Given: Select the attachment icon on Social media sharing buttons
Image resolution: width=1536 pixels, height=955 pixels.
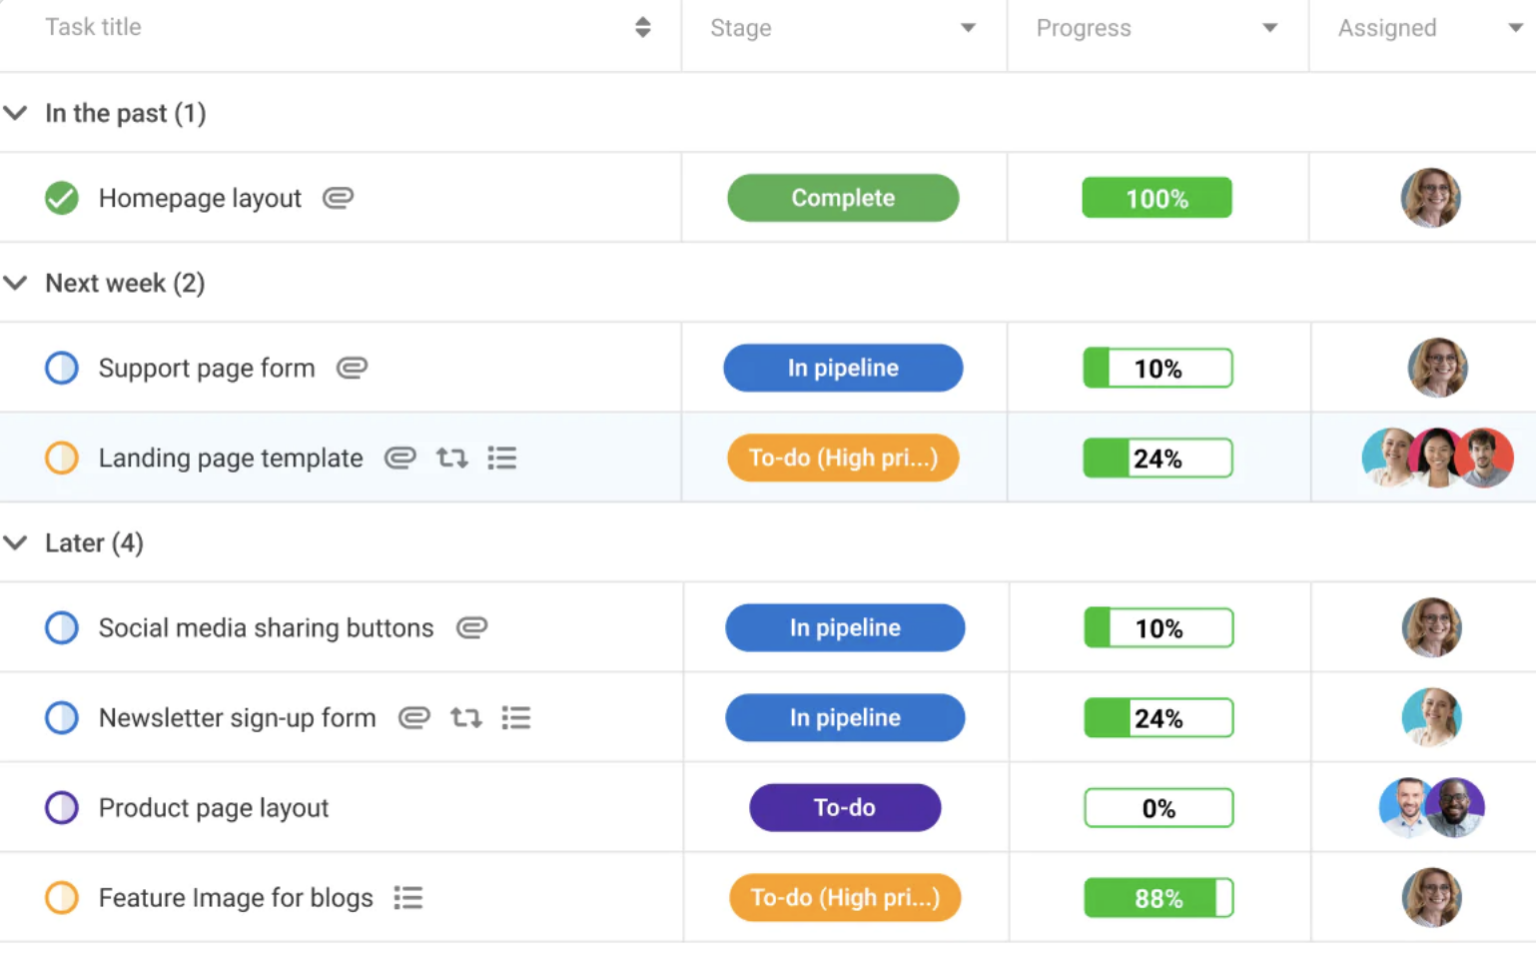Looking at the screenshot, I should click(471, 628).
